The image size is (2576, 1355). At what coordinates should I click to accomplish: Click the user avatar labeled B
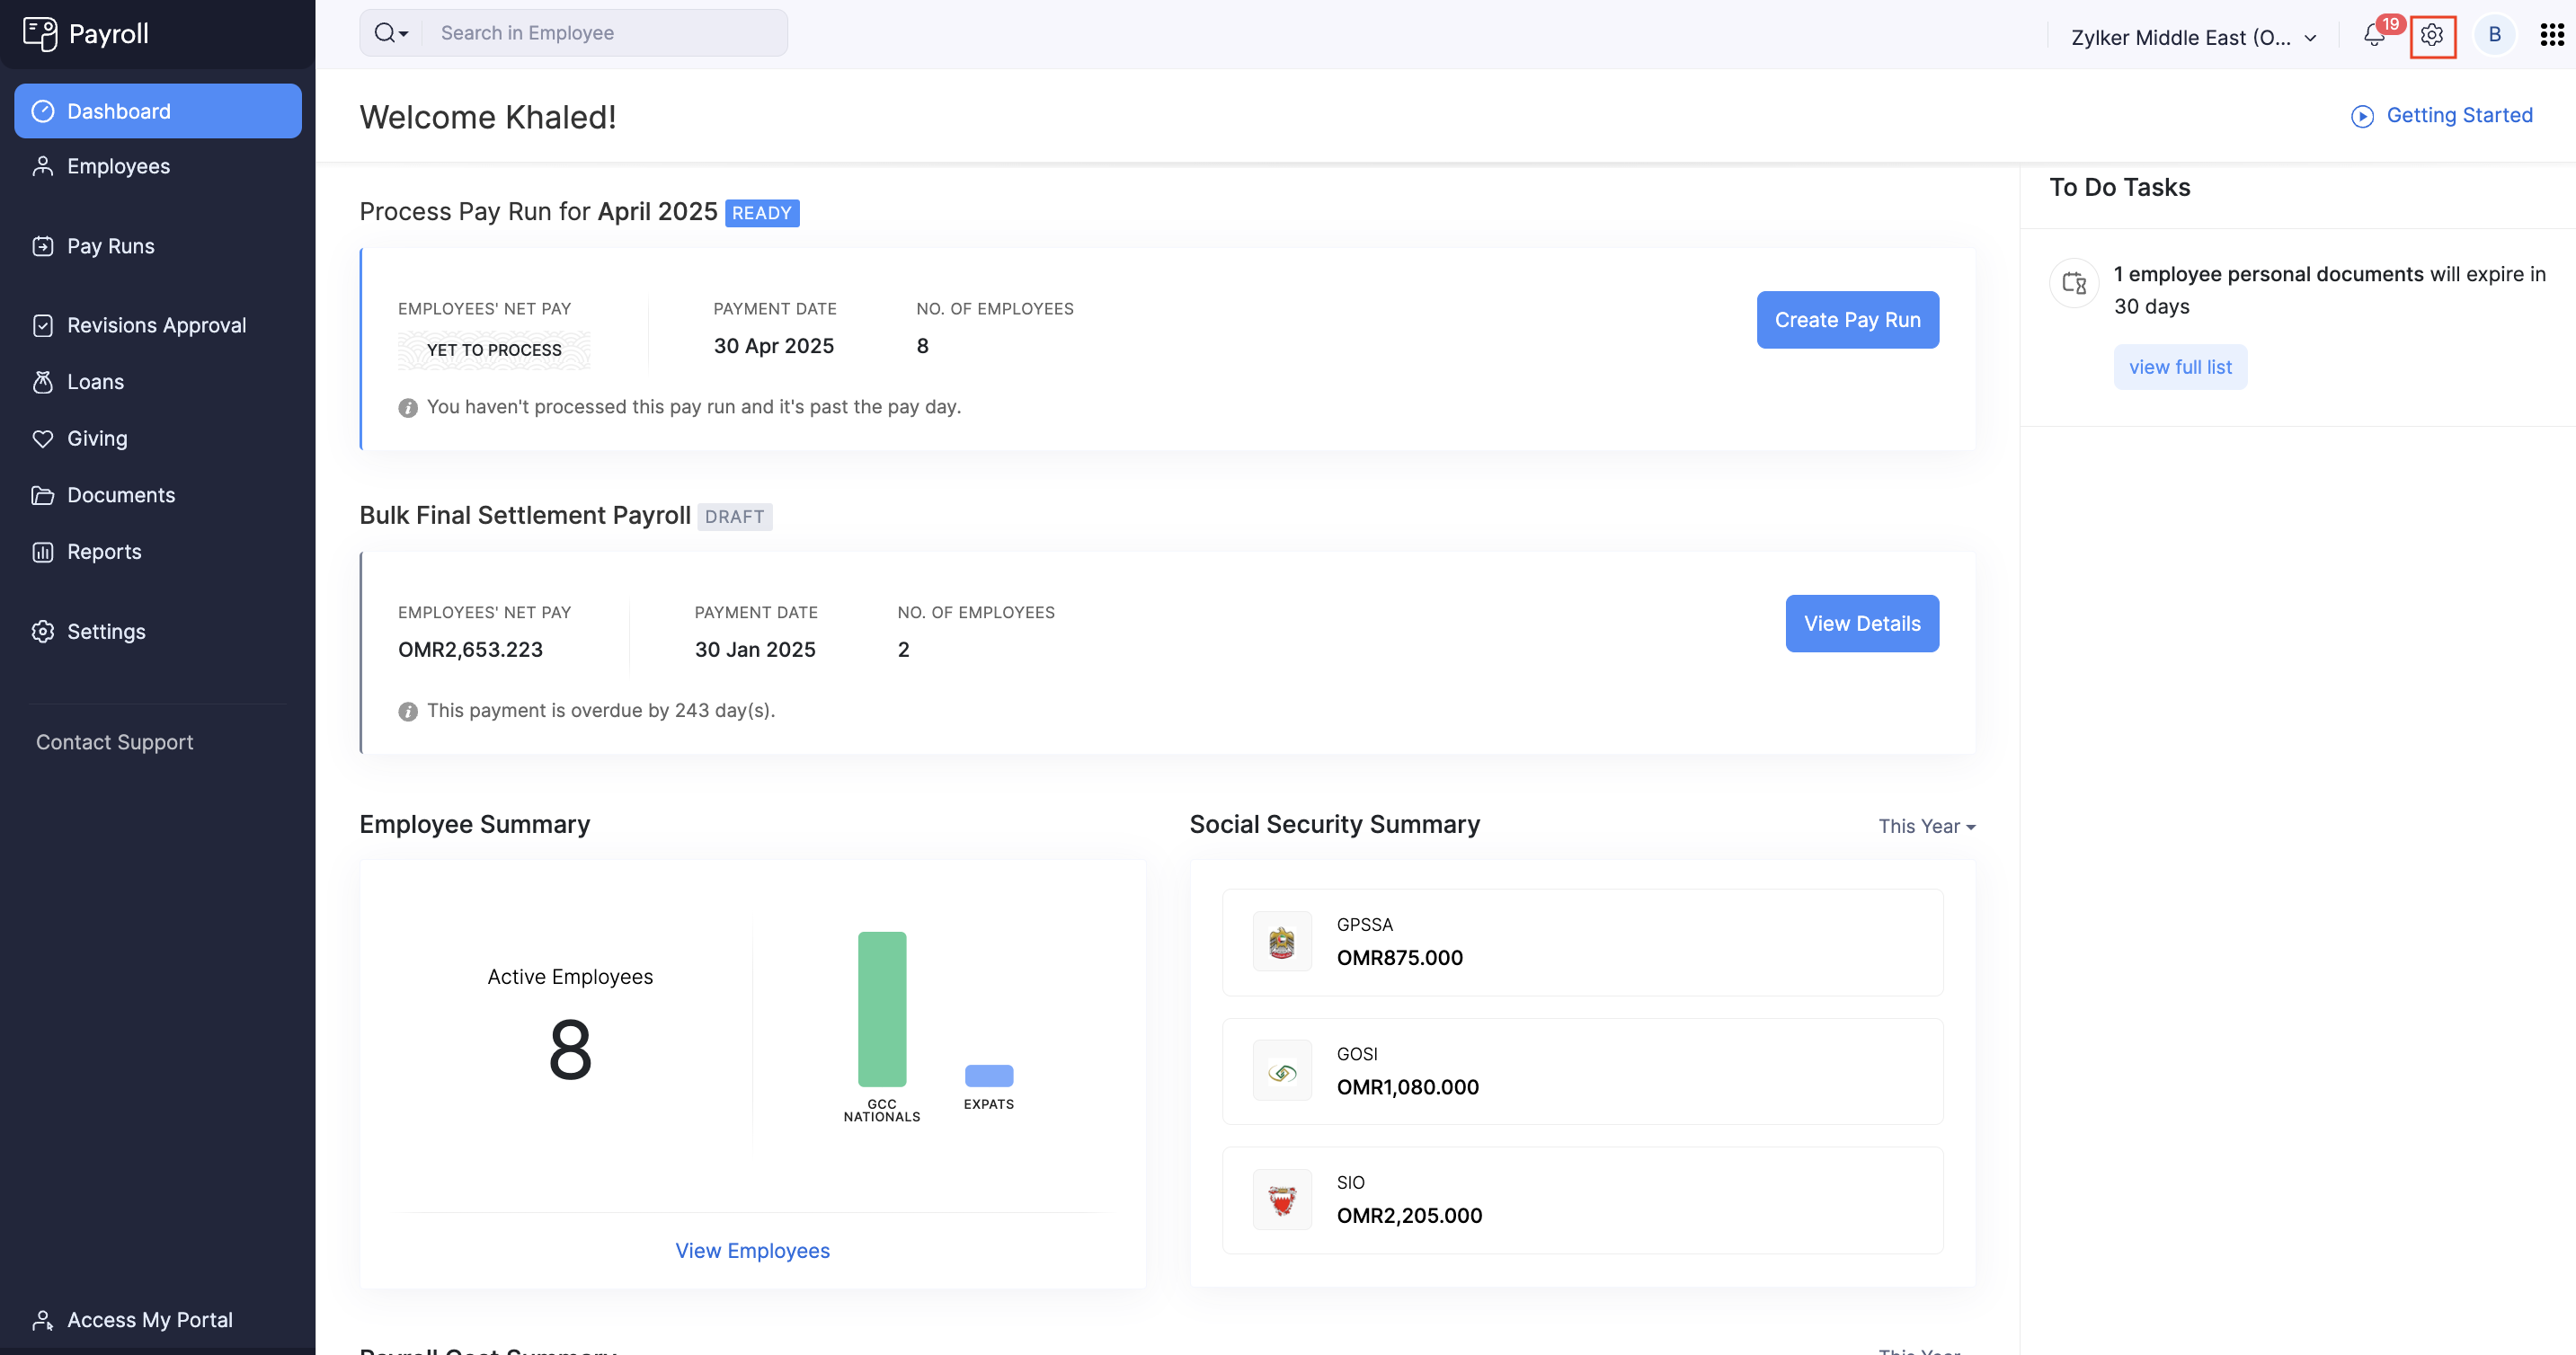pyautogui.click(x=2494, y=35)
